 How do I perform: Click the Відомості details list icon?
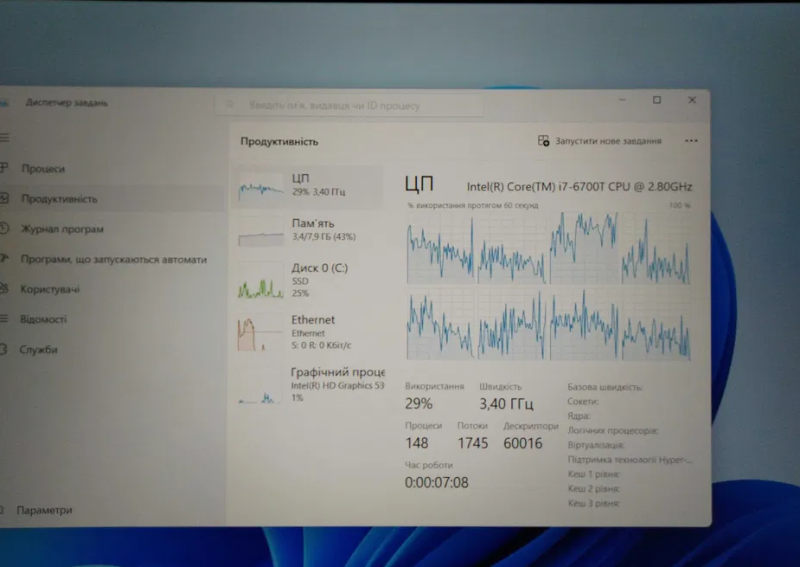[5, 319]
